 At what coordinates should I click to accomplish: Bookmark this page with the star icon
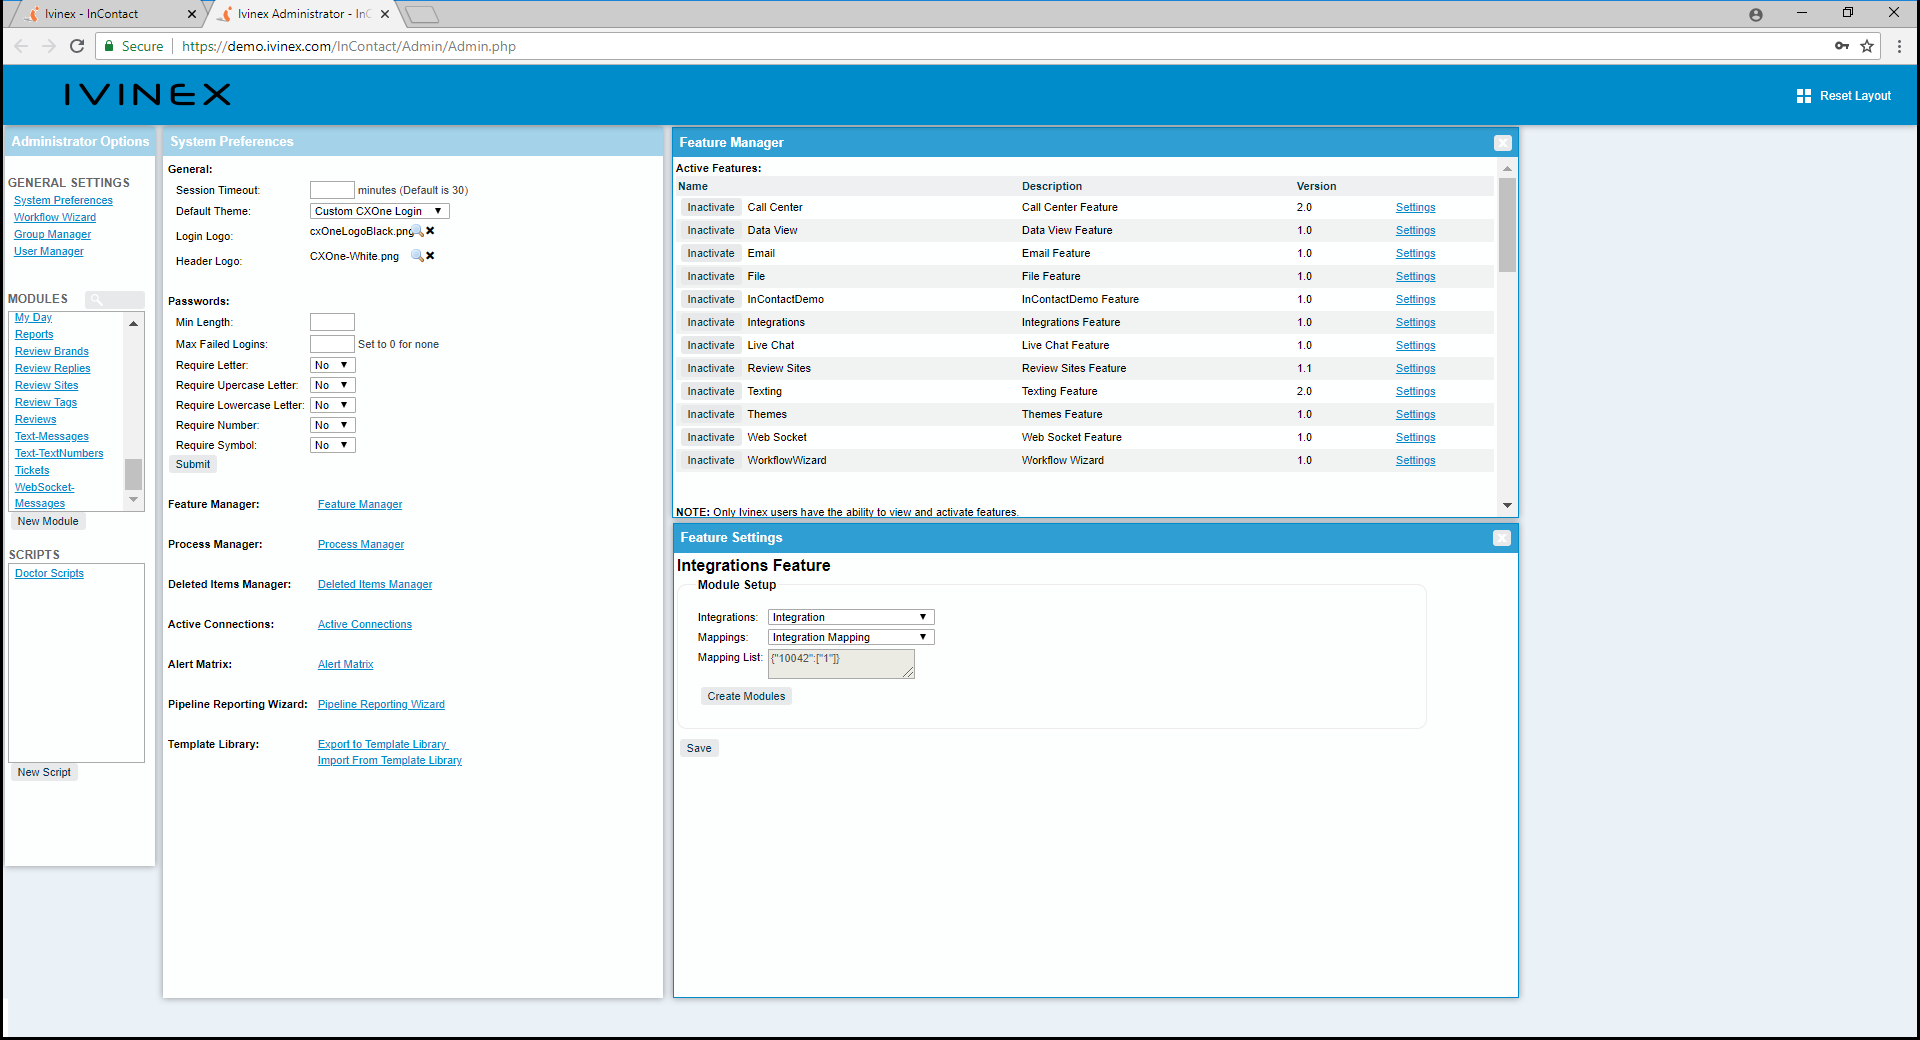[1866, 46]
